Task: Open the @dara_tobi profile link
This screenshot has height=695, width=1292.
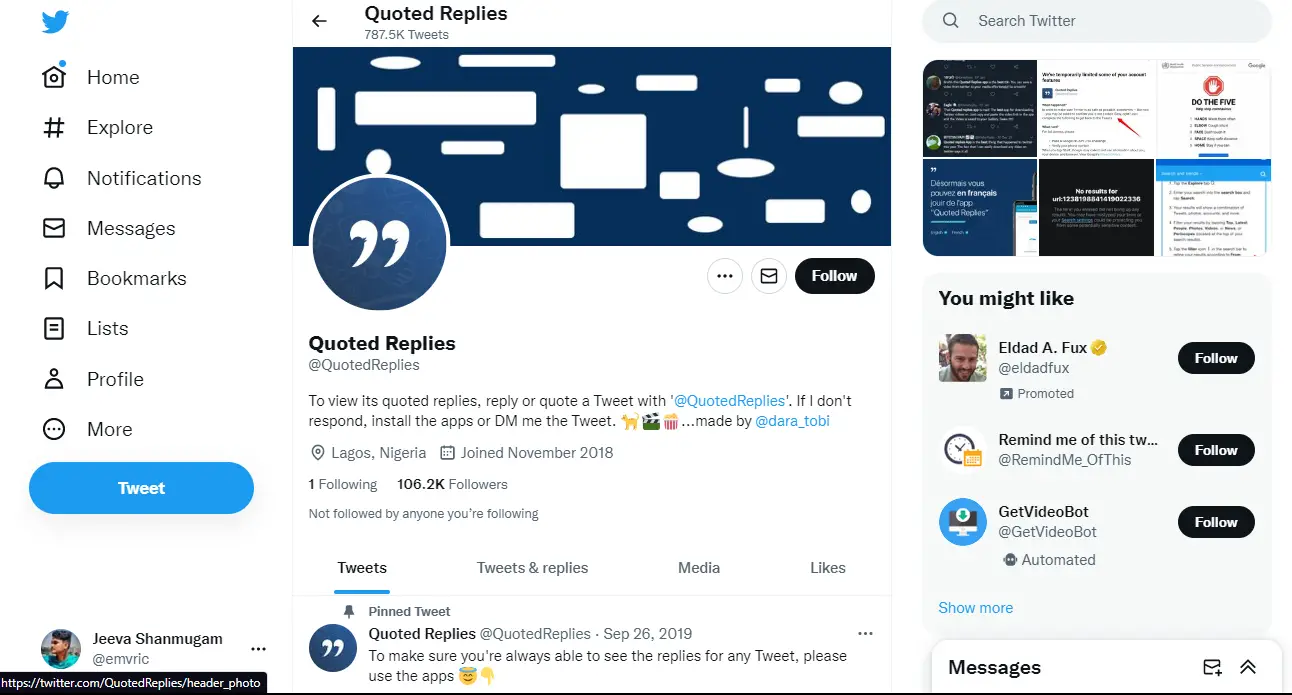Action: (792, 421)
